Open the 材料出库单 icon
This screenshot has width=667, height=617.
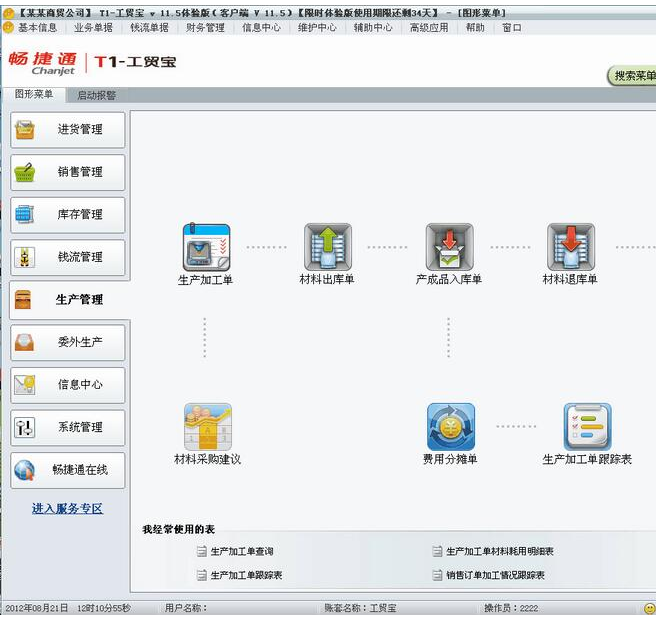(328, 247)
